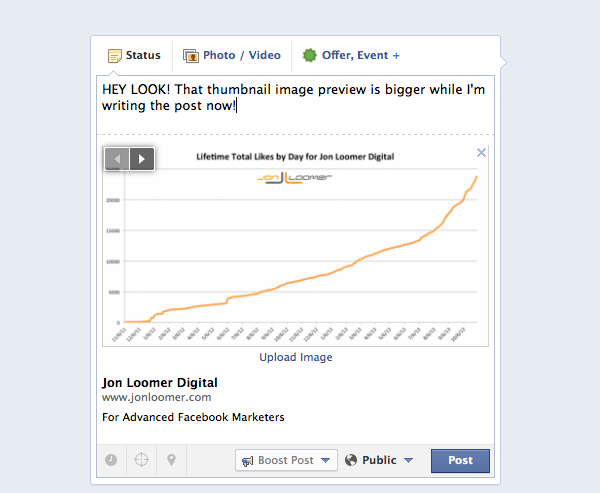Click the blue Post button
Viewport: 600px width, 493px height.
point(460,460)
